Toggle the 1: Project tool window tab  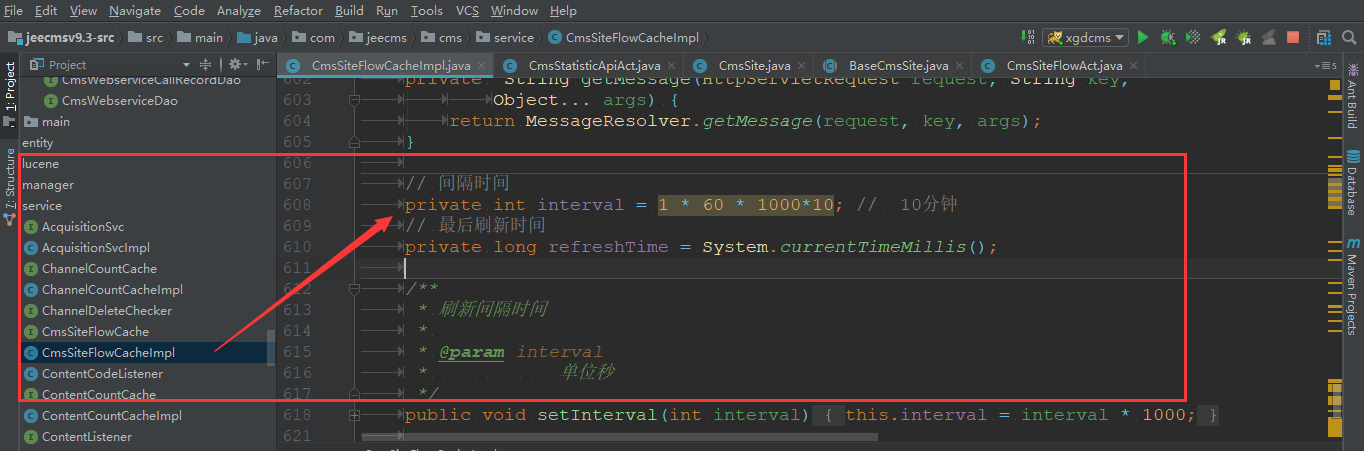(10, 96)
